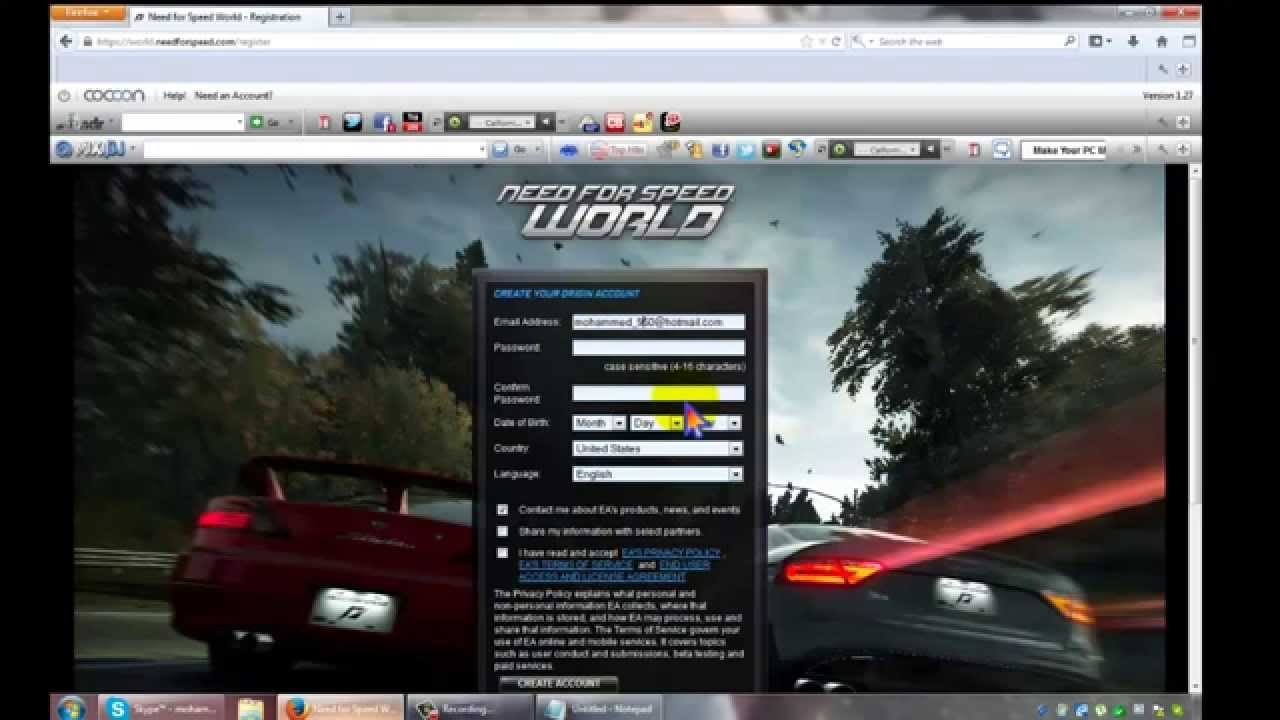Click the Help! item on the Cocoon toolbar
The width and height of the screenshot is (1280, 720).
(175, 96)
